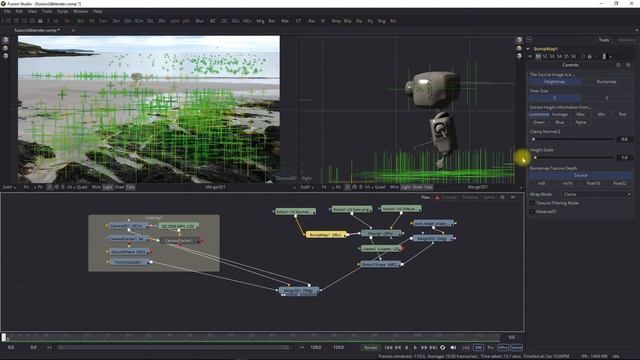Adjust Height Scale slider
This screenshot has width=640, height=360.
tap(573, 157)
